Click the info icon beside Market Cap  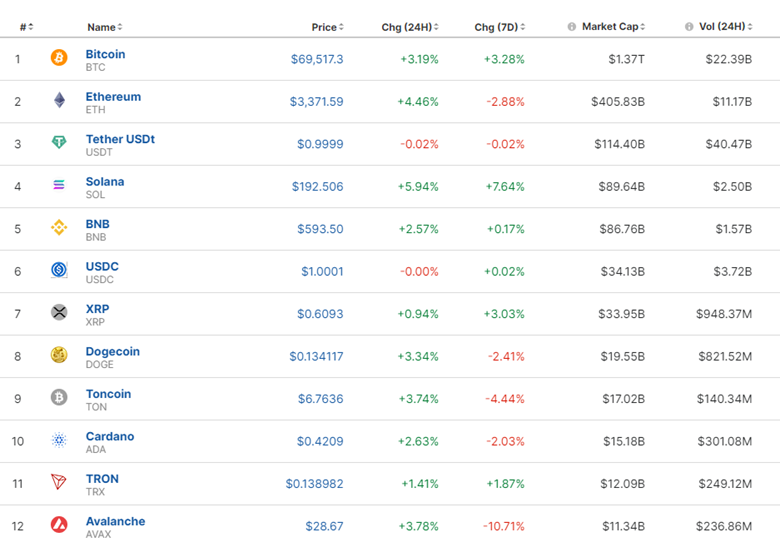click(572, 26)
